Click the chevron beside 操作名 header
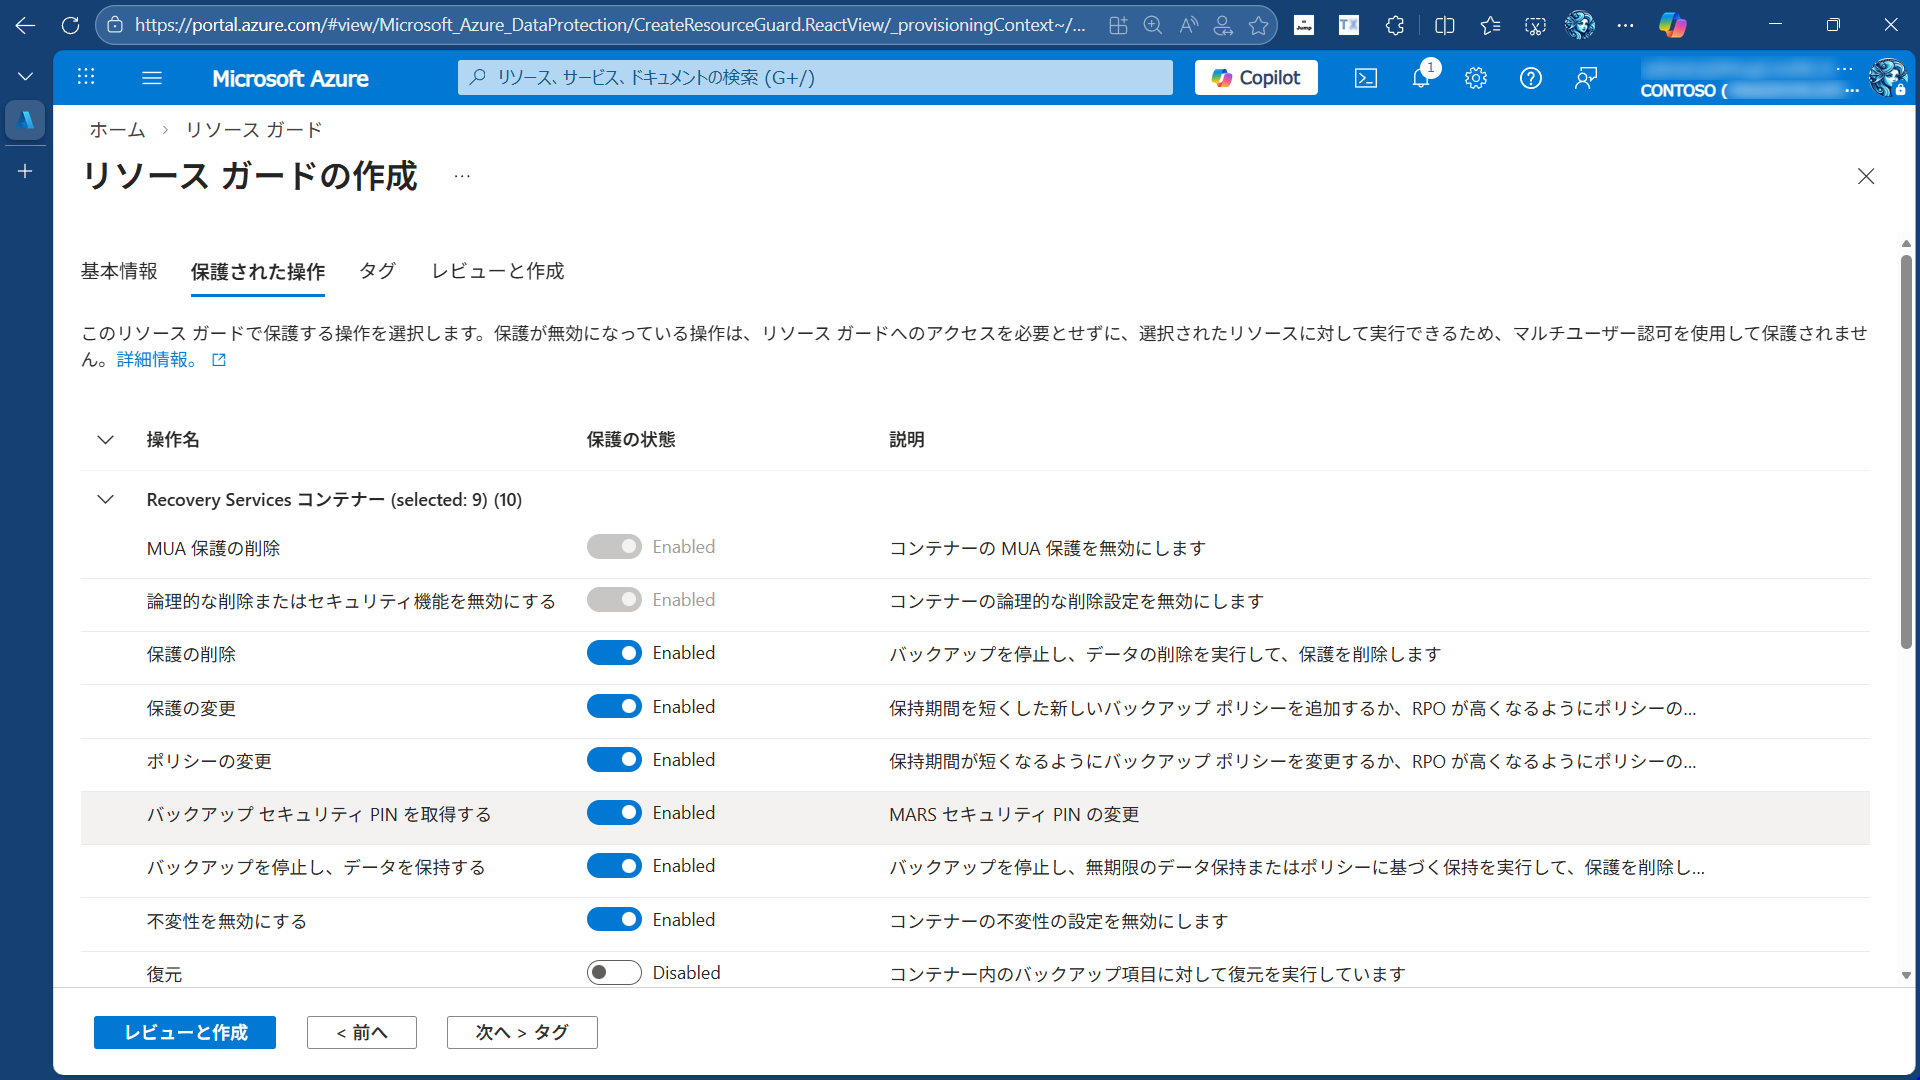 point(105,440)
